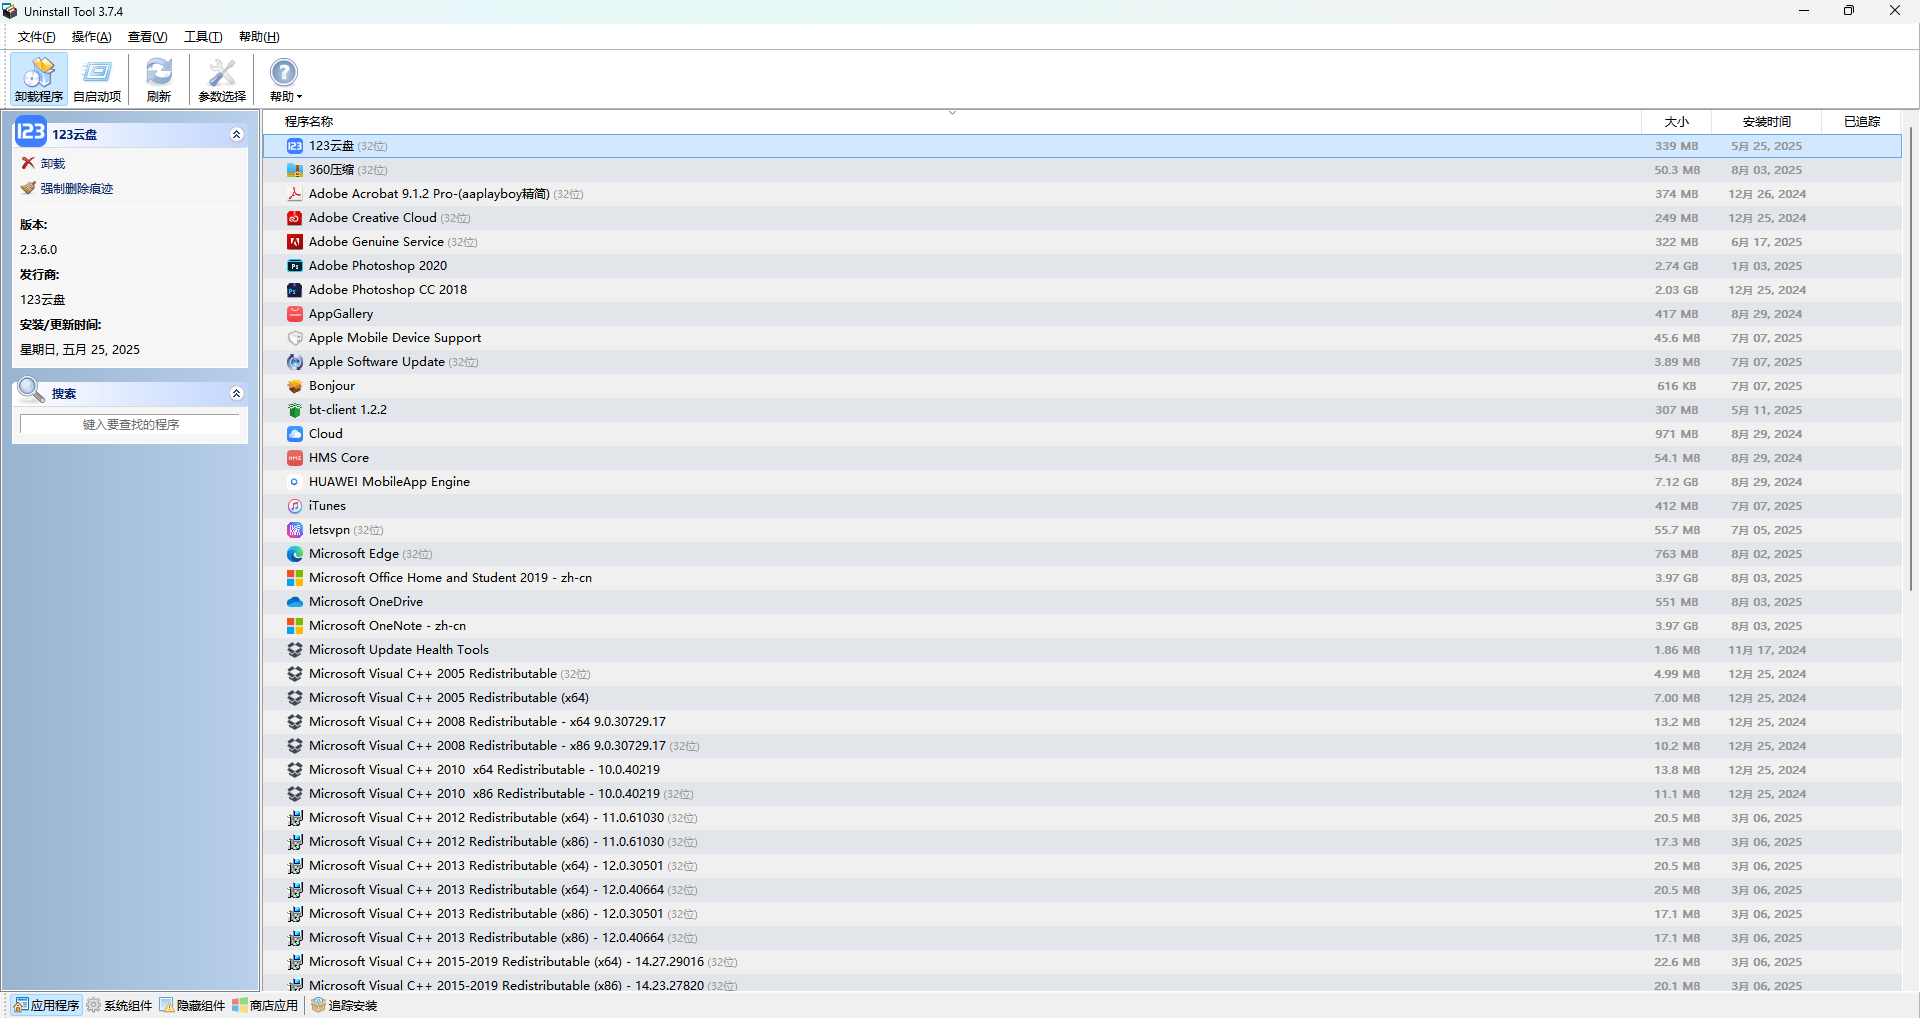The image size is (1920, 1018).
Task: Select Visual C++ 2012 Redistributable (x64) 11.0.61030
Action: pyautogui.click(x=1083, y=818)
